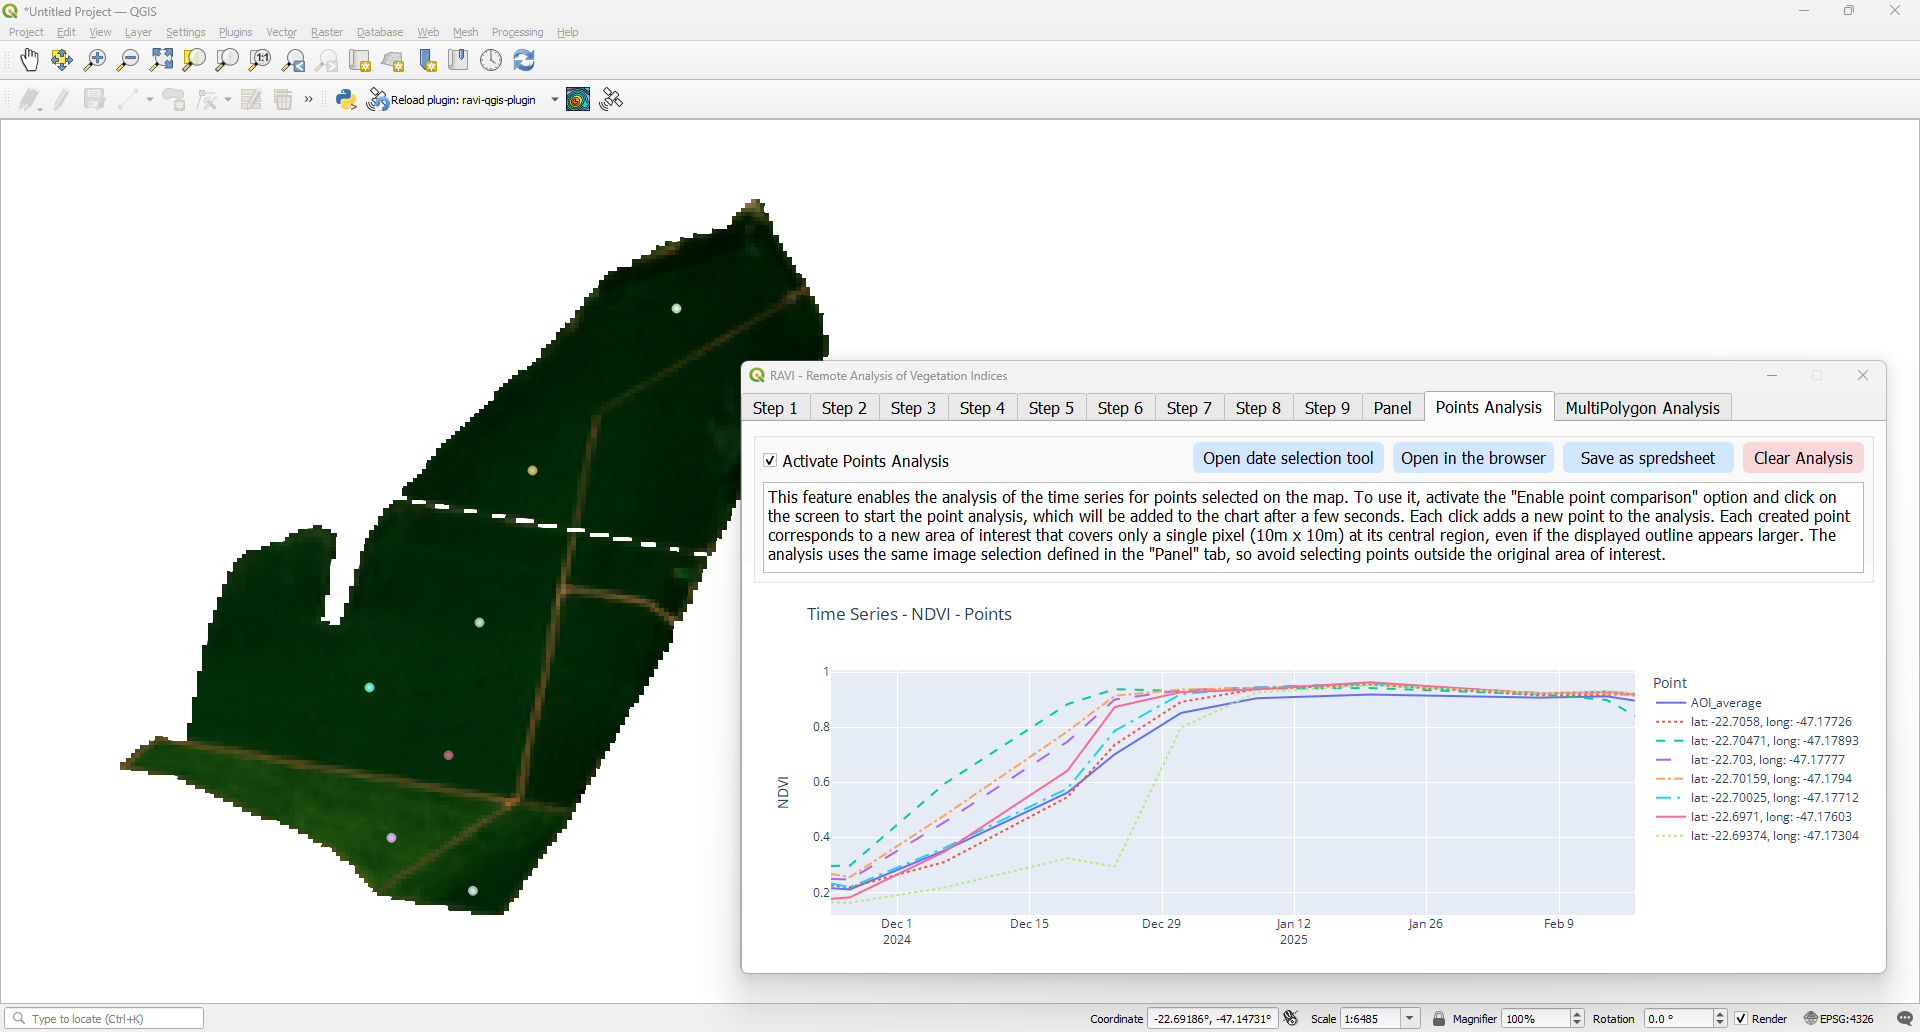Image resolution: width=1920 pixels, height=1032 pixels.
Task: Click the Clear Analysis button
Action: click(1802, 458)
